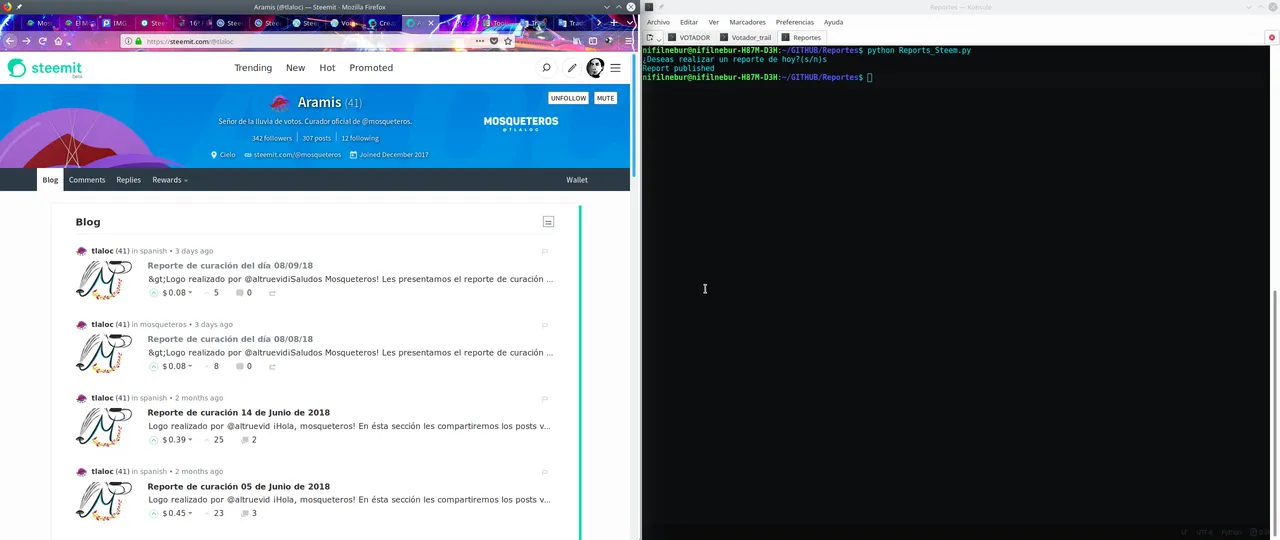The height and width of the screenshot is (540, 1280).
Task: Open 'Reporte de curación 14 de Junio de 2018' post
Action: [x=238, y=413]
